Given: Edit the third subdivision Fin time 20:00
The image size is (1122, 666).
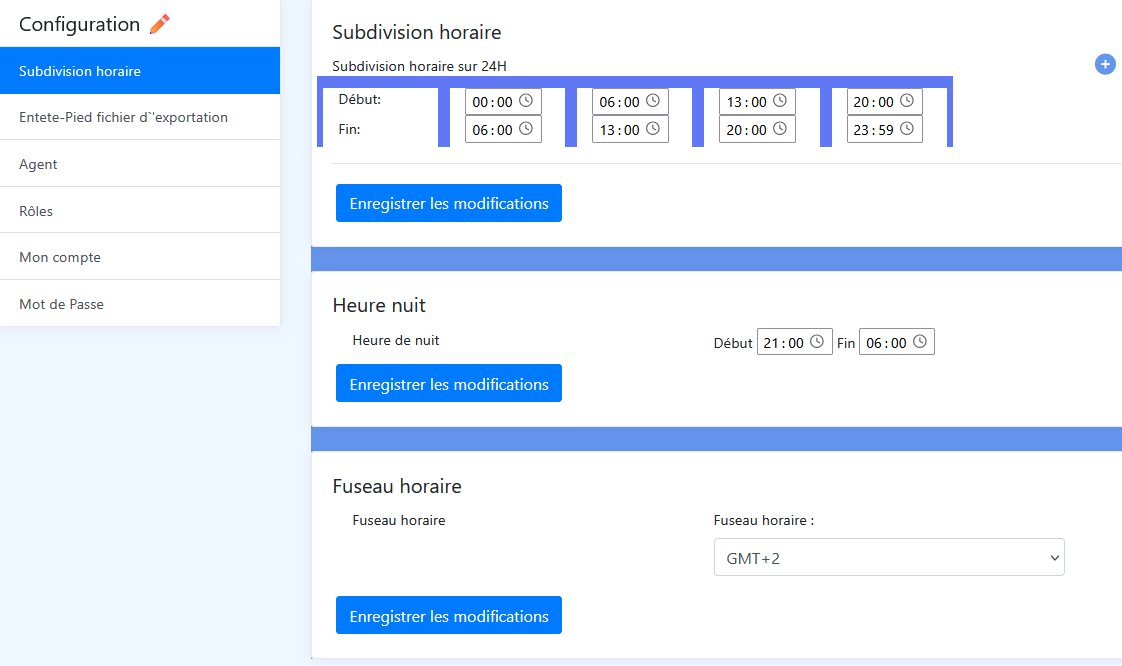Looking at the screenshot, I should tap(757, 129).
